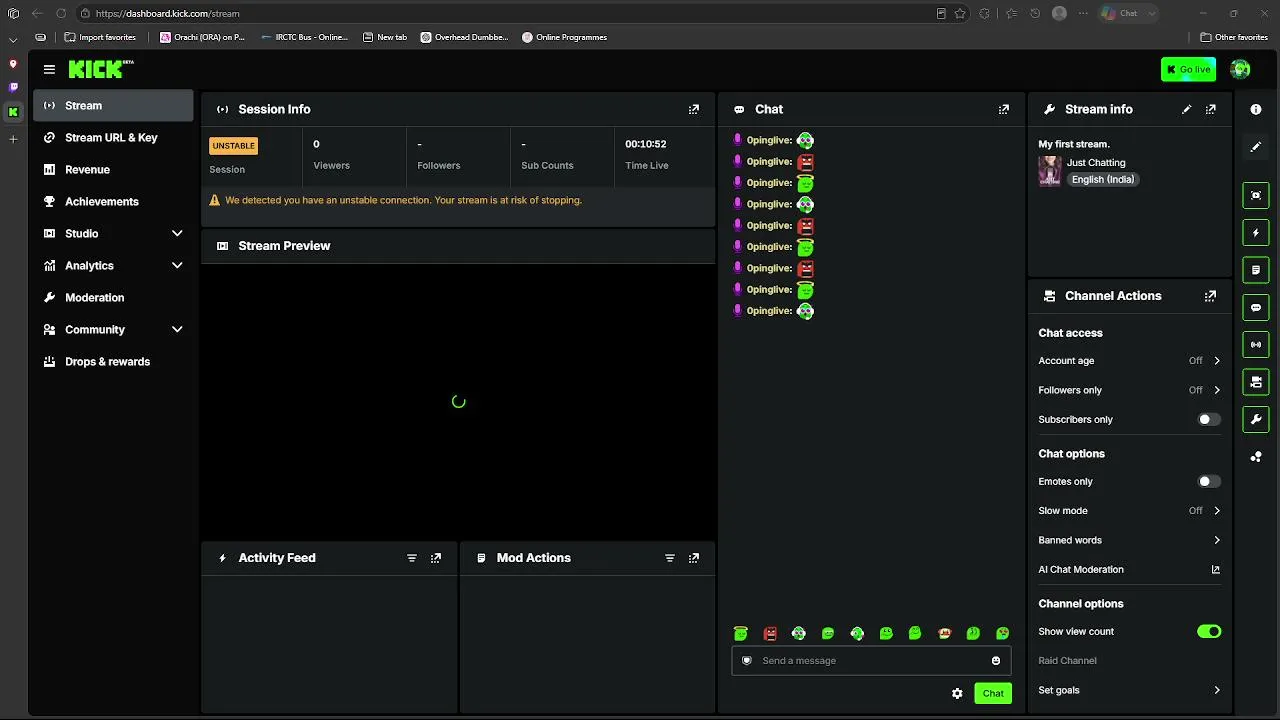Image resolution: width=1280 pixels, height=720 pixels.
Task: Click the Just Chatting category thumbnail
Action: click(1050, 171)
